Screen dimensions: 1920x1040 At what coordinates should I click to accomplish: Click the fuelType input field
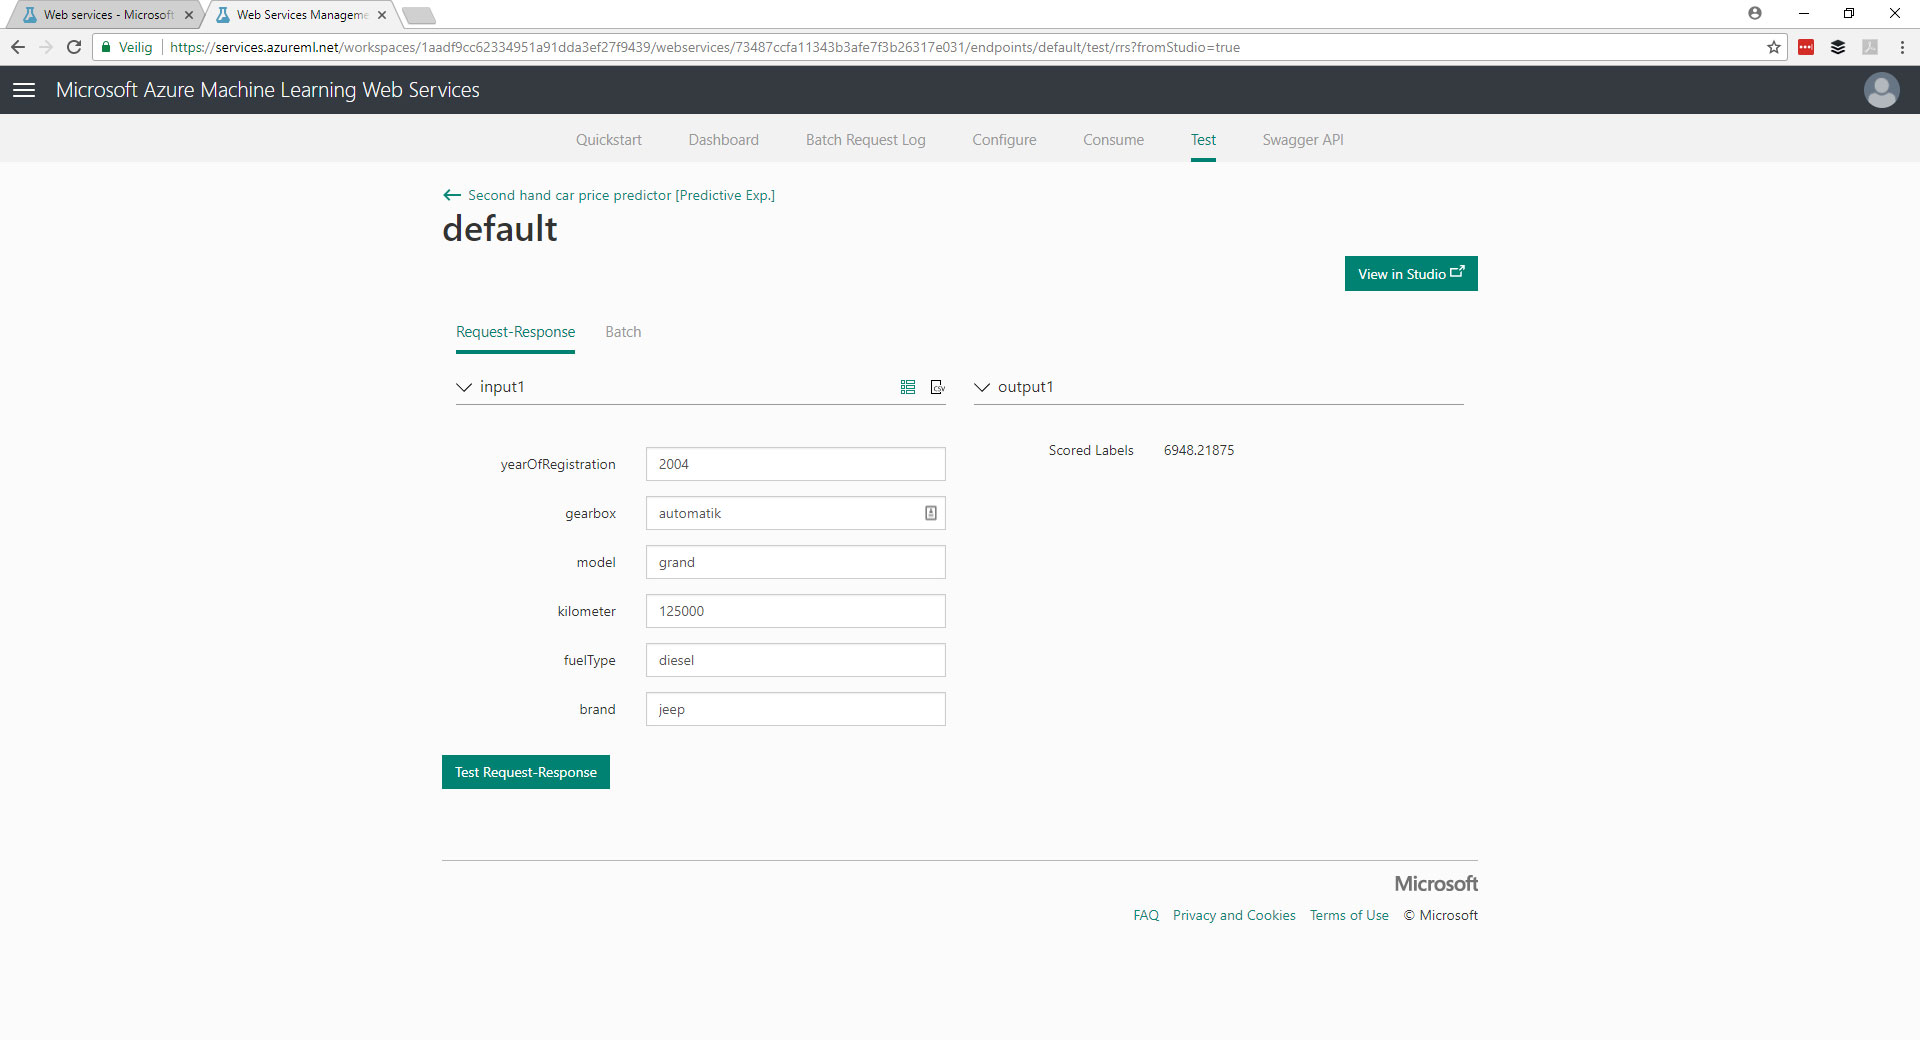point(796,660)
